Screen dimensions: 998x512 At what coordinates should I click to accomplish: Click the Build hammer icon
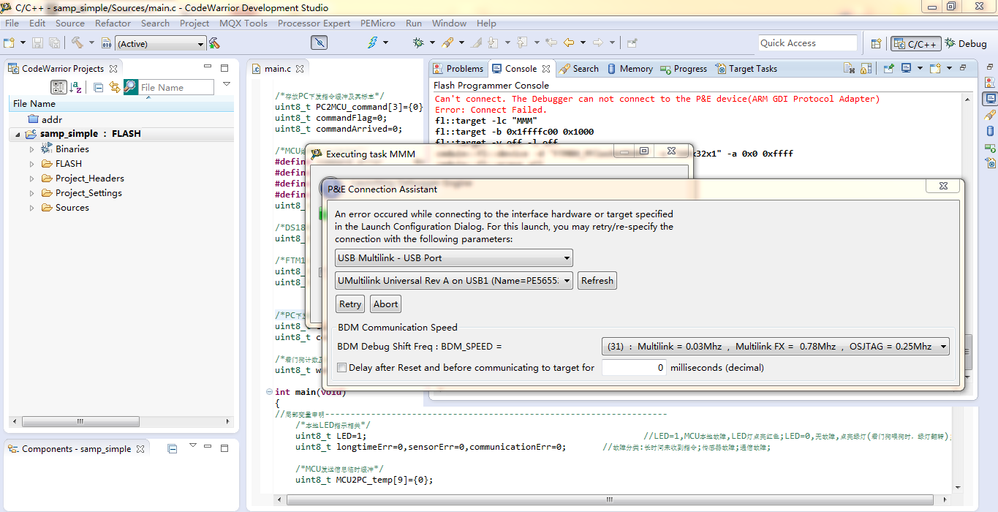[77, 43]
